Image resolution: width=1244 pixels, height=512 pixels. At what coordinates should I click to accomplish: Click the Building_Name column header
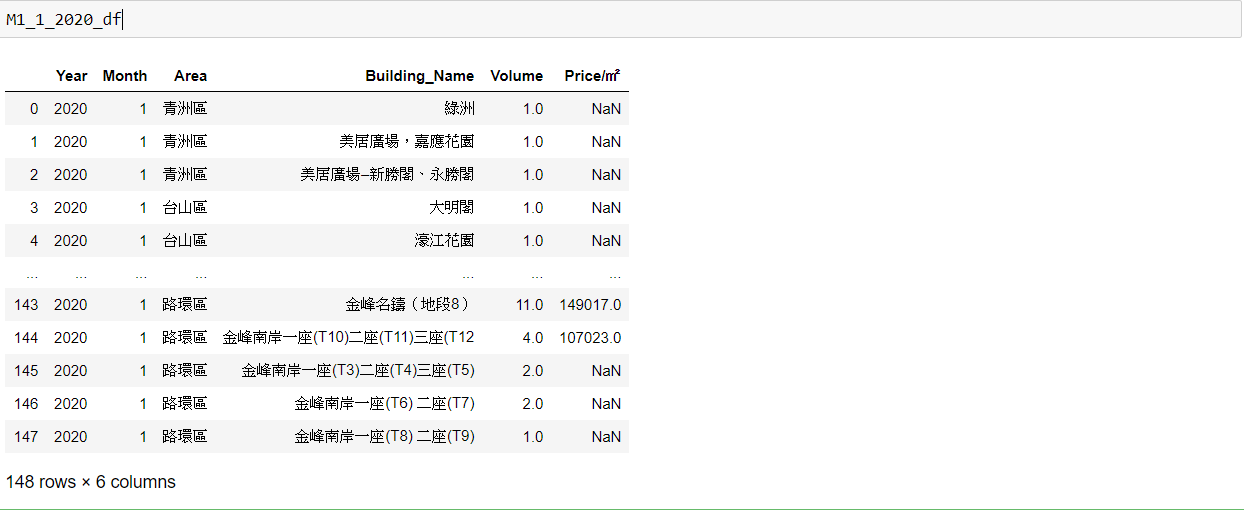420,76
